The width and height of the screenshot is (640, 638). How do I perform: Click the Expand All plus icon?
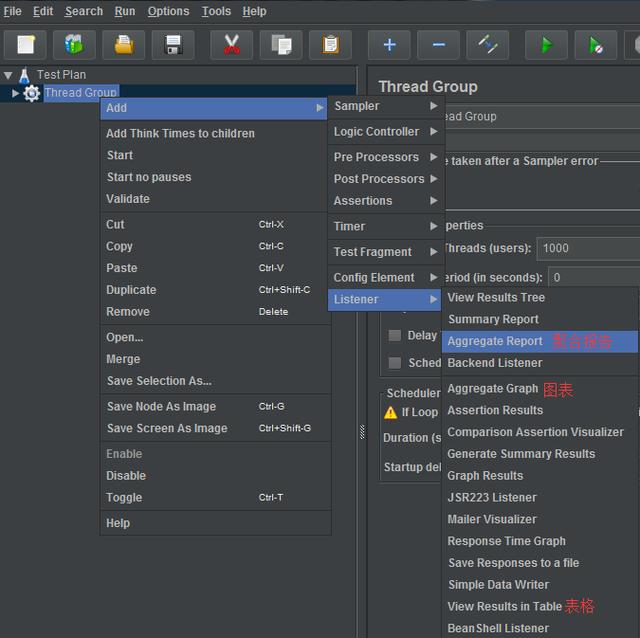pos(389,45)
